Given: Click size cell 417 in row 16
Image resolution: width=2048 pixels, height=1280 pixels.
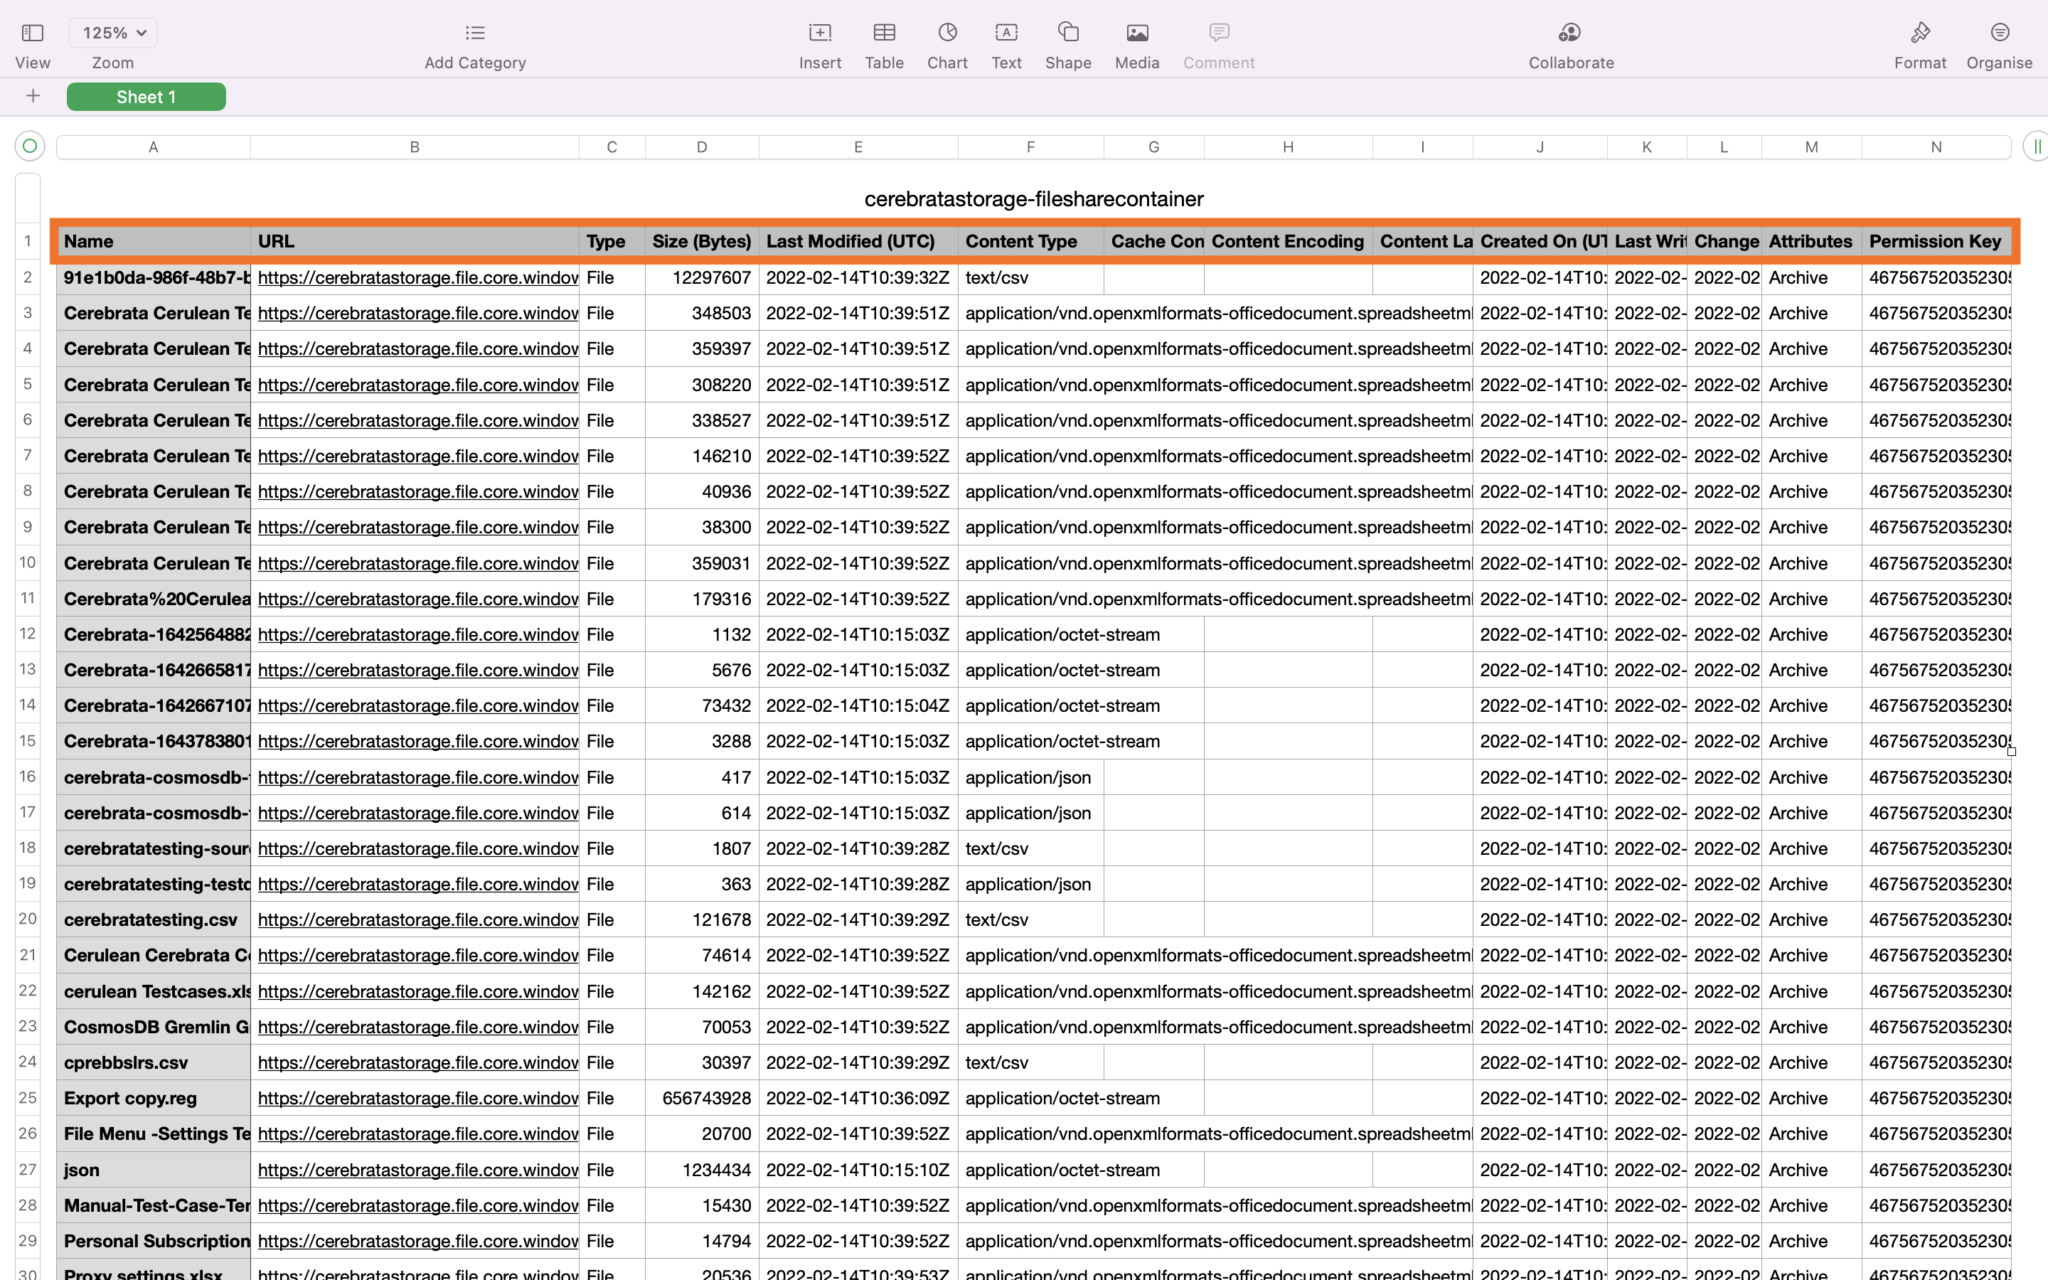Looking at the screenshot, I should pos(702,778).
